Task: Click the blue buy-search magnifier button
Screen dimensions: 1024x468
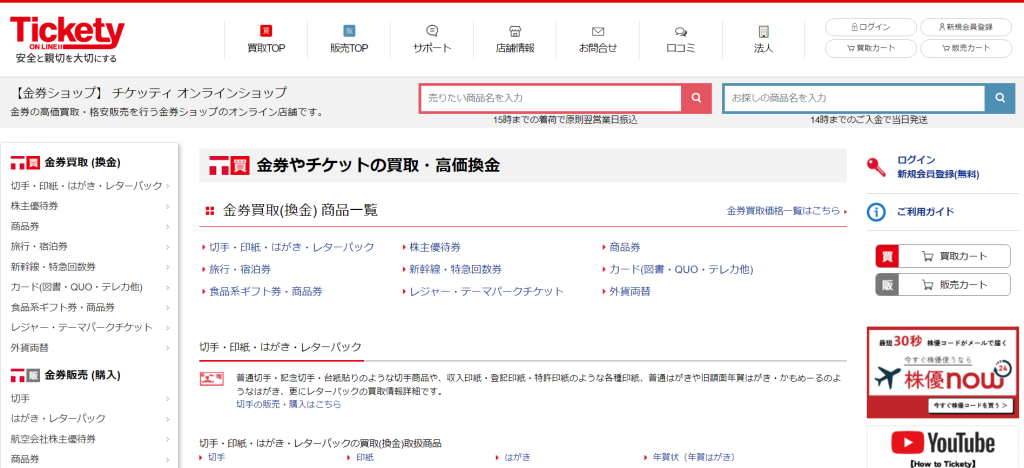Action: [999, 98]
